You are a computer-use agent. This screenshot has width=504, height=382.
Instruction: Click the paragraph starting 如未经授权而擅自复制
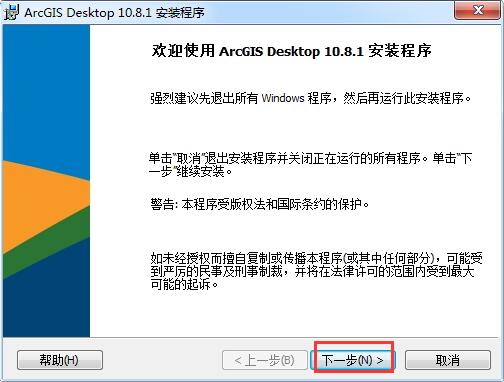point(316,271)
